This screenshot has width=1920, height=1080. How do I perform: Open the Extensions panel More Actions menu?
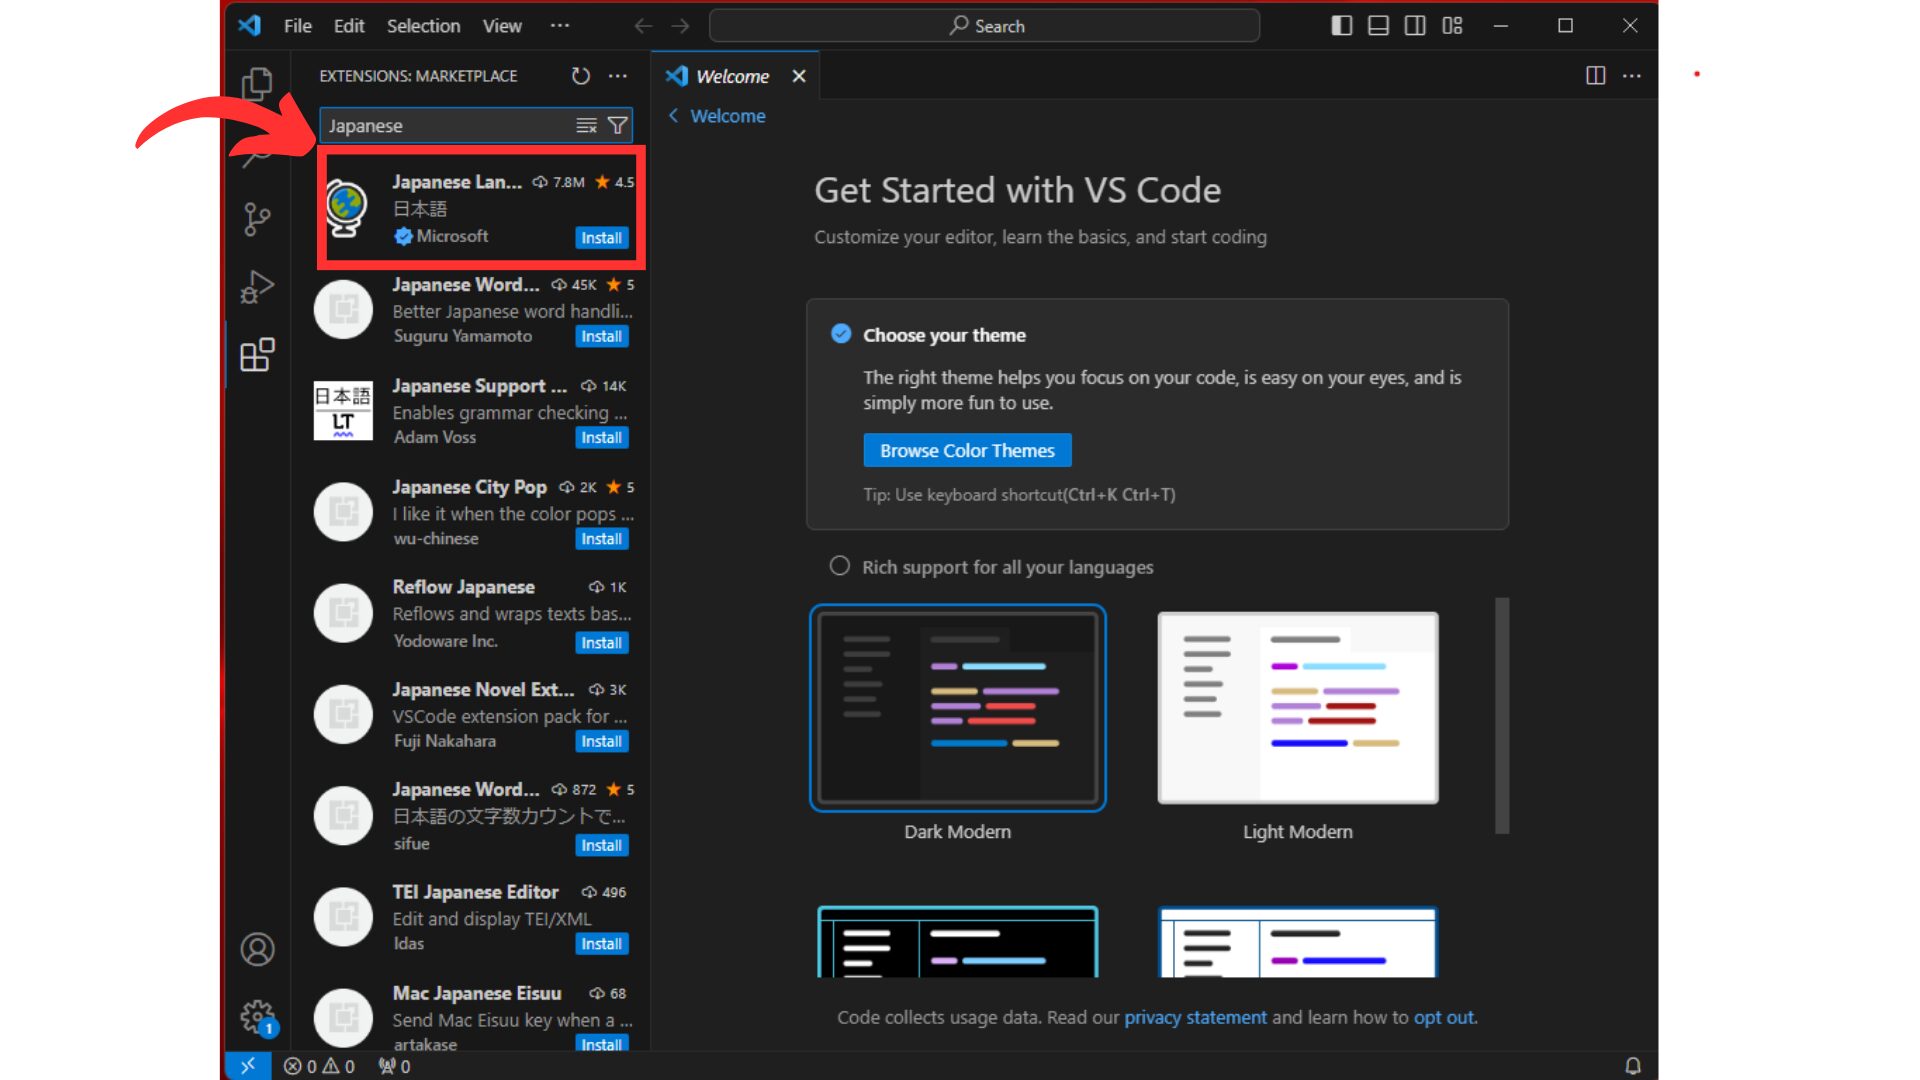pyautogui.click(x=617, y=75)
